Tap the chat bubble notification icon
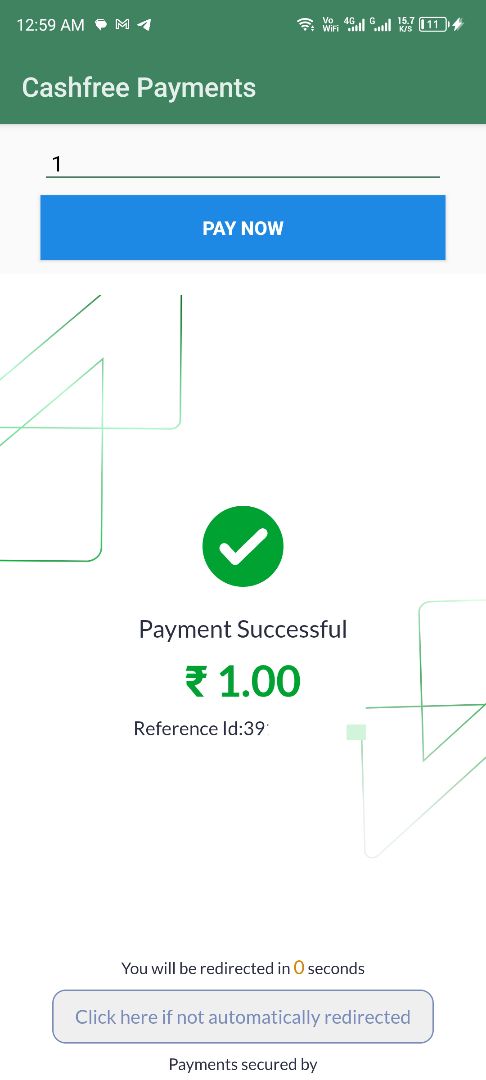The width and height of the screenshot is (486, 1080). tap(101, 25)
